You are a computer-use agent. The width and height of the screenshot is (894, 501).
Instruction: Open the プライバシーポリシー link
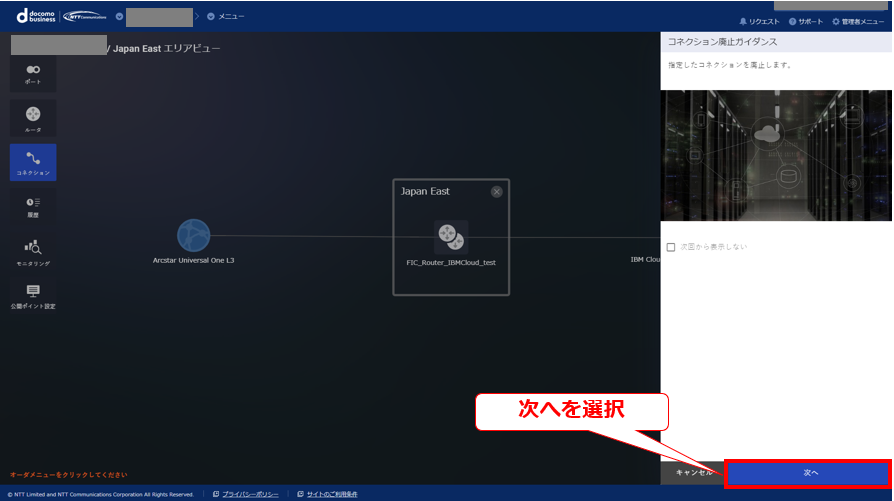click(x=250, y=494)
